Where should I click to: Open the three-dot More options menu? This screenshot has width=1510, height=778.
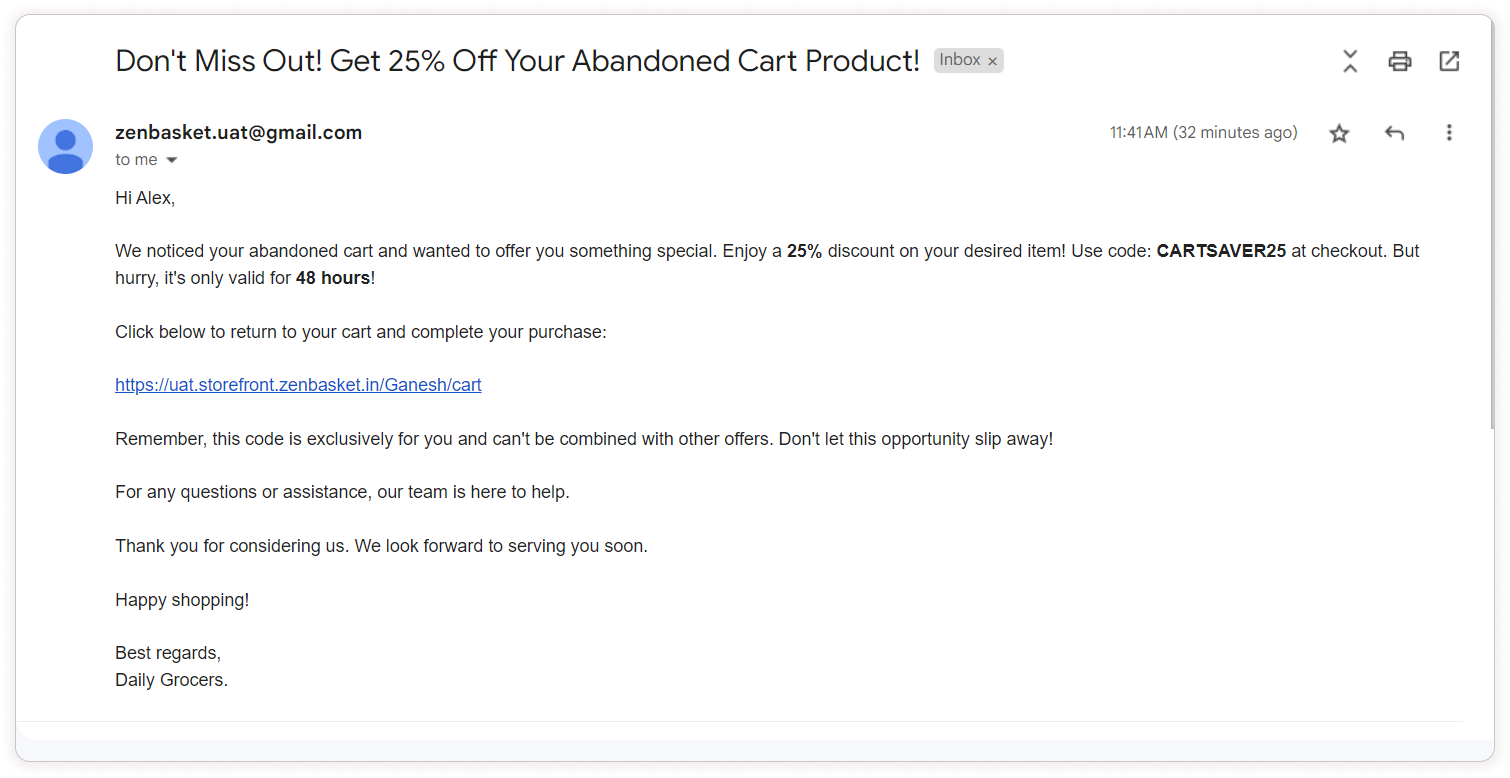(1448, 133)
